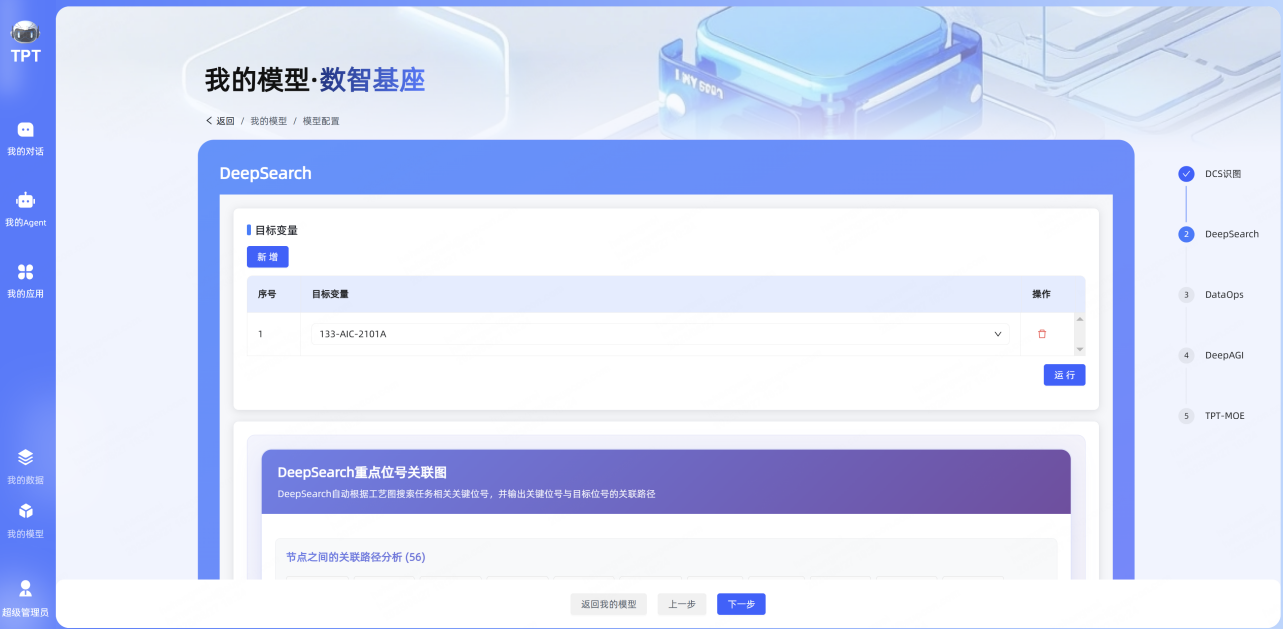Click step 3 circle for DataOps

[x=1186, y=295]
